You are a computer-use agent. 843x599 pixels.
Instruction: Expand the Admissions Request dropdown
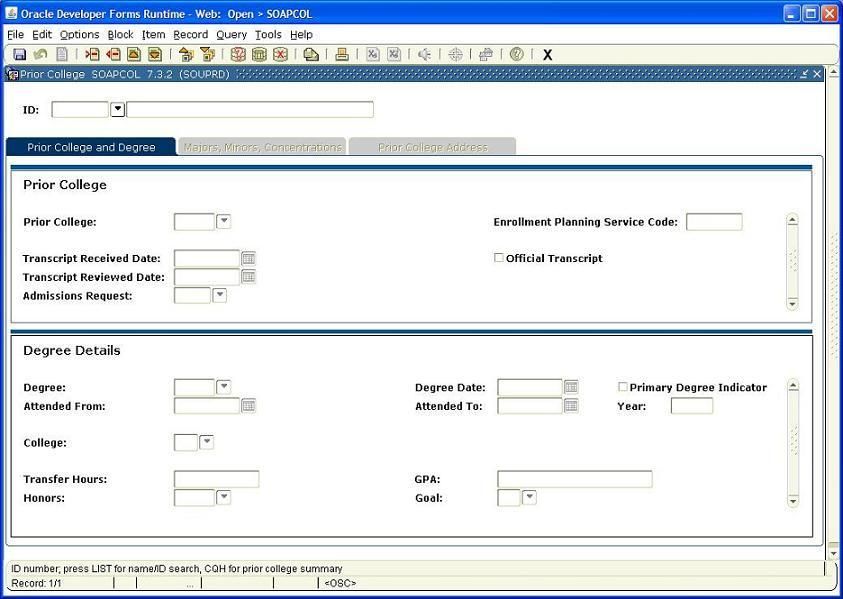click(219, 295)
